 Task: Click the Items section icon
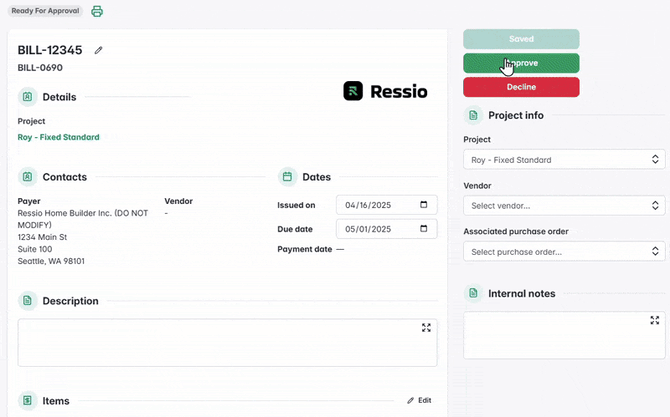click(x=27, y=400)
